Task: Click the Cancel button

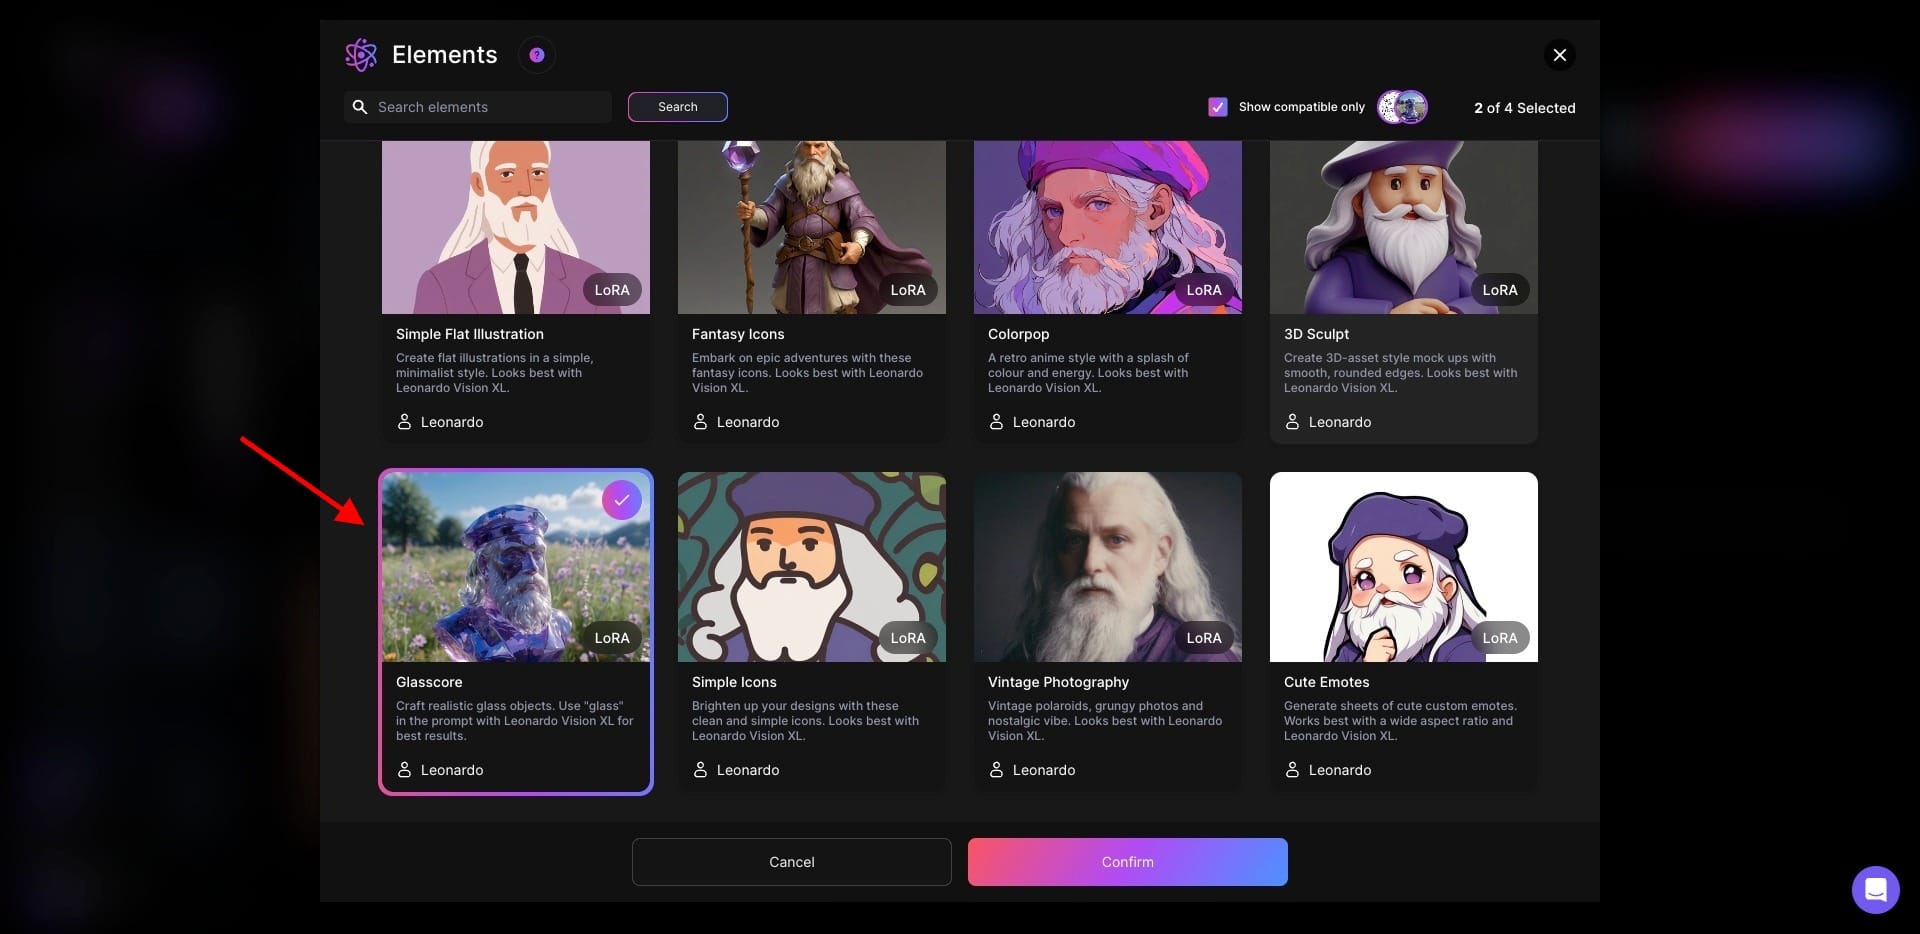Action: click(x=792, y=862)
